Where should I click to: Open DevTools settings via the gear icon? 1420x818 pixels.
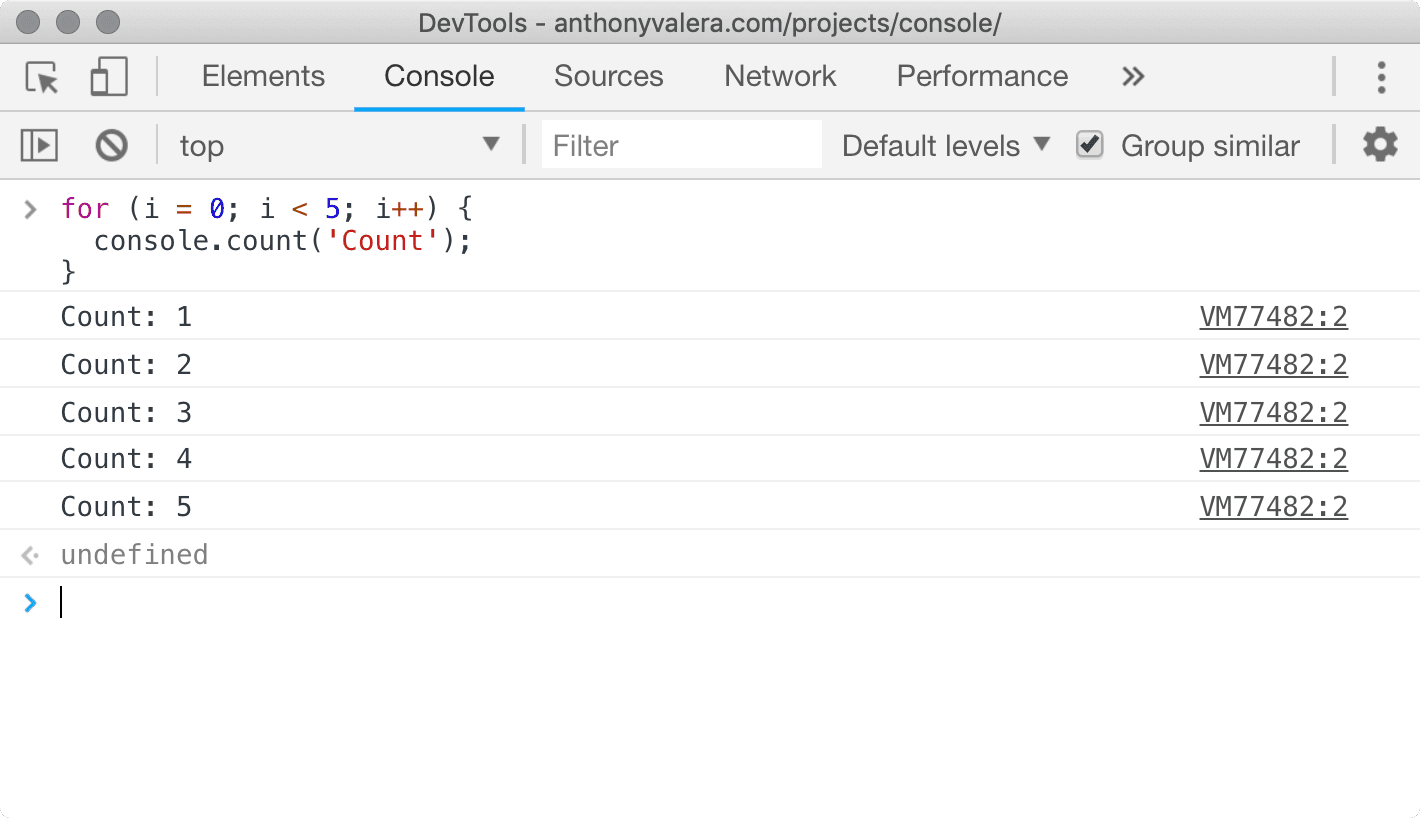(x=1380, y=145)
